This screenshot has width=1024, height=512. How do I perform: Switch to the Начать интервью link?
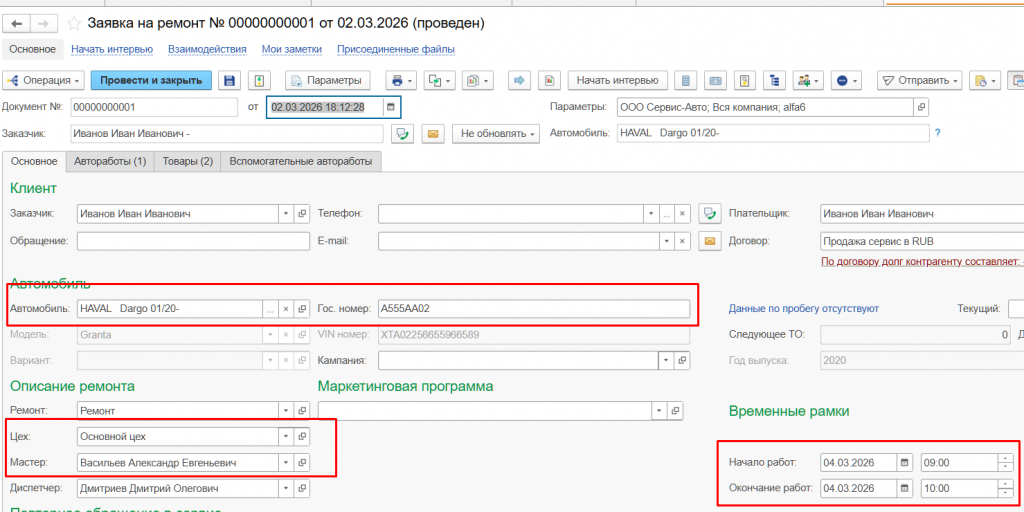pos(112,49)
